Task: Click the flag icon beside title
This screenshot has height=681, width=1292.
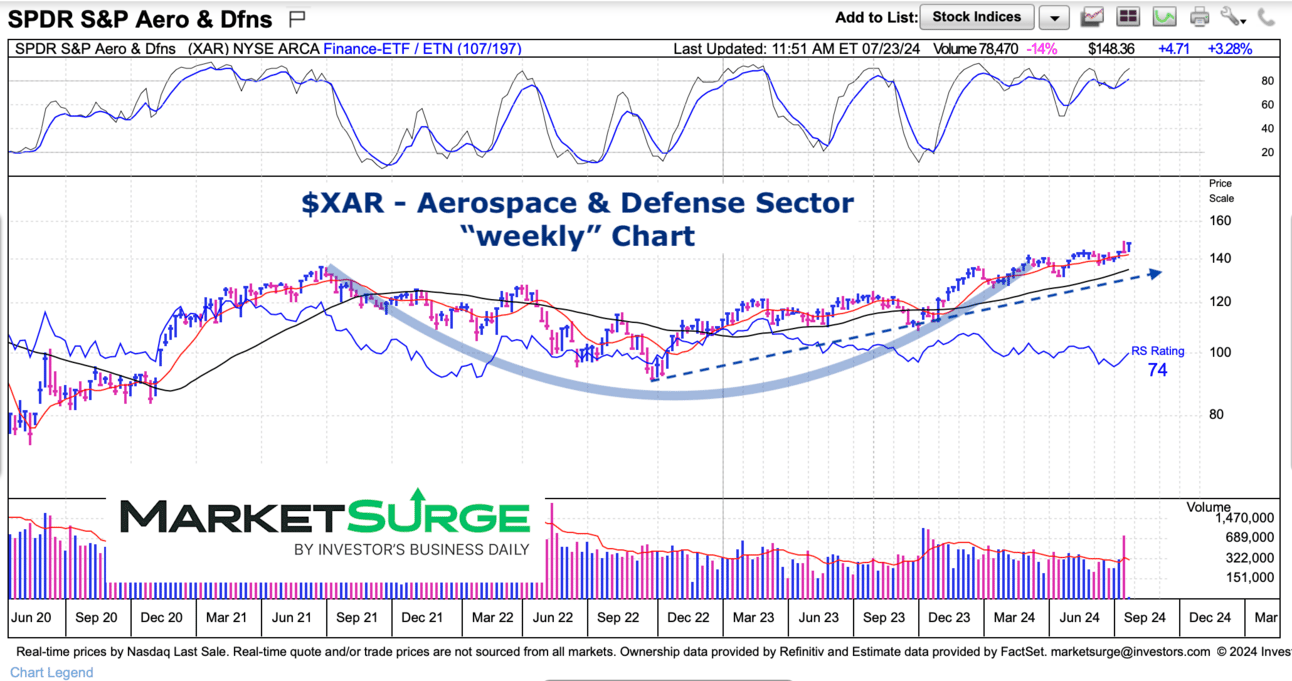Action: [x=297, y=18]
